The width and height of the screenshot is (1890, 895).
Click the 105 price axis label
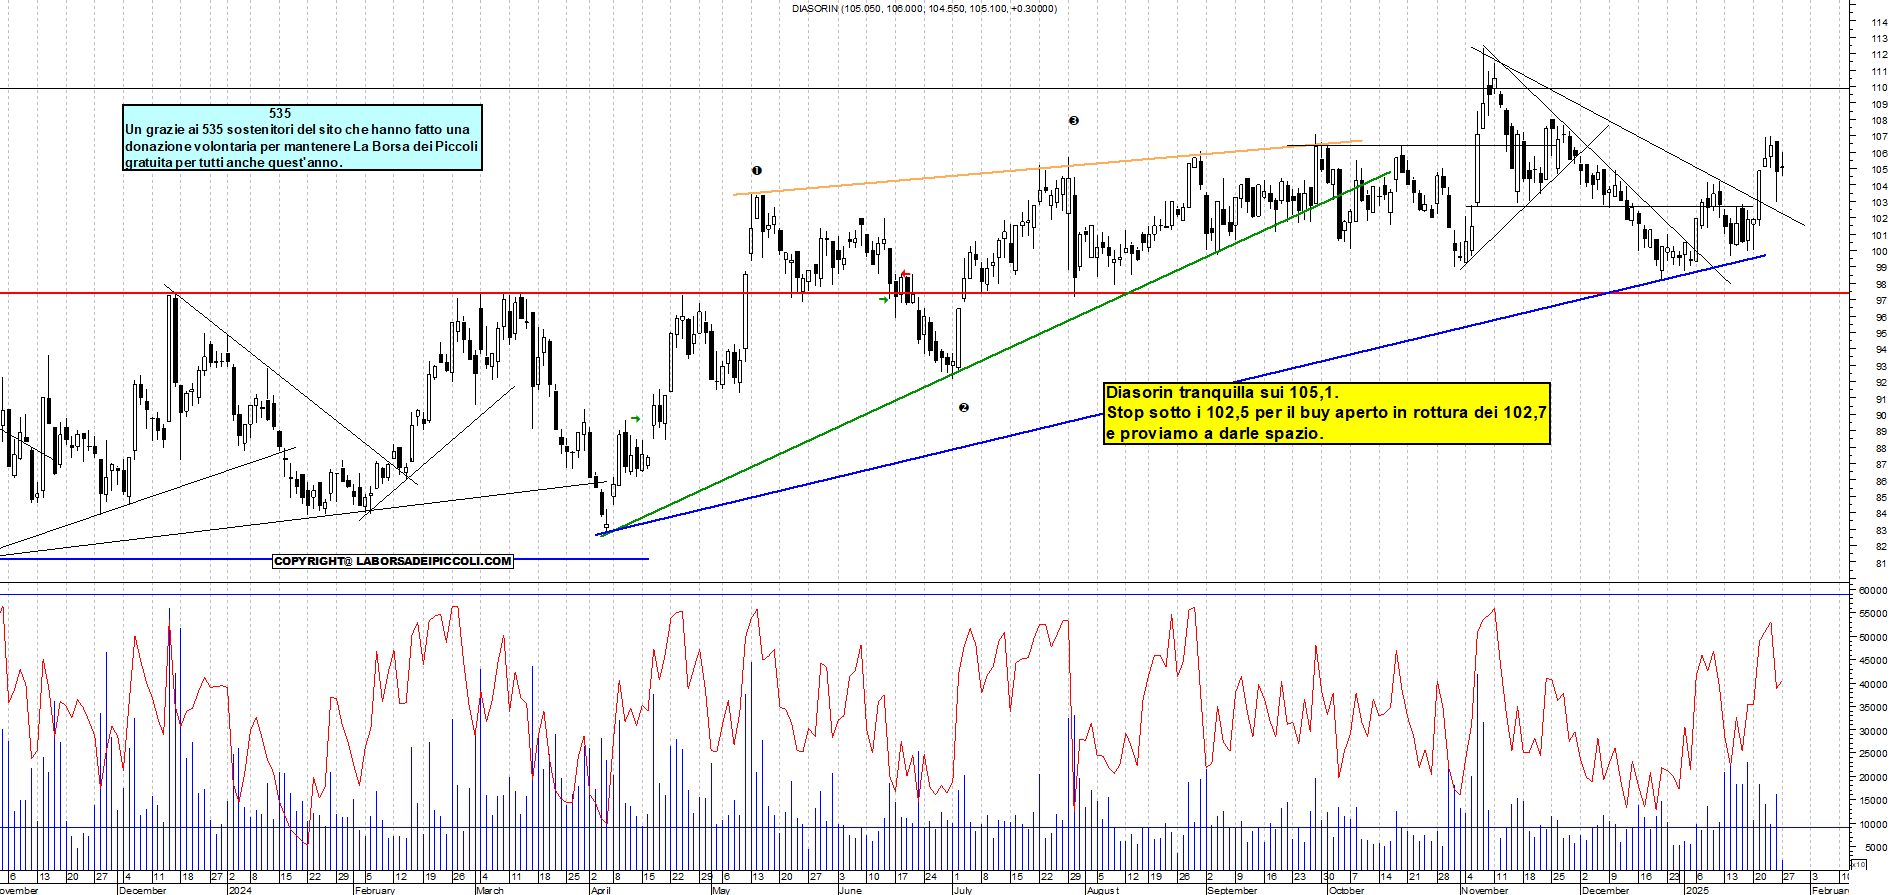1880,170
